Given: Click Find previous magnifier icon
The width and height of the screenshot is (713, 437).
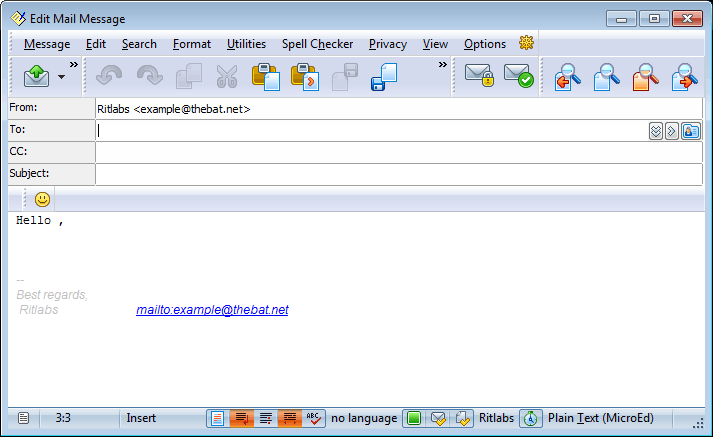Looking at the screenshot, I should click(x=567, y=77).
